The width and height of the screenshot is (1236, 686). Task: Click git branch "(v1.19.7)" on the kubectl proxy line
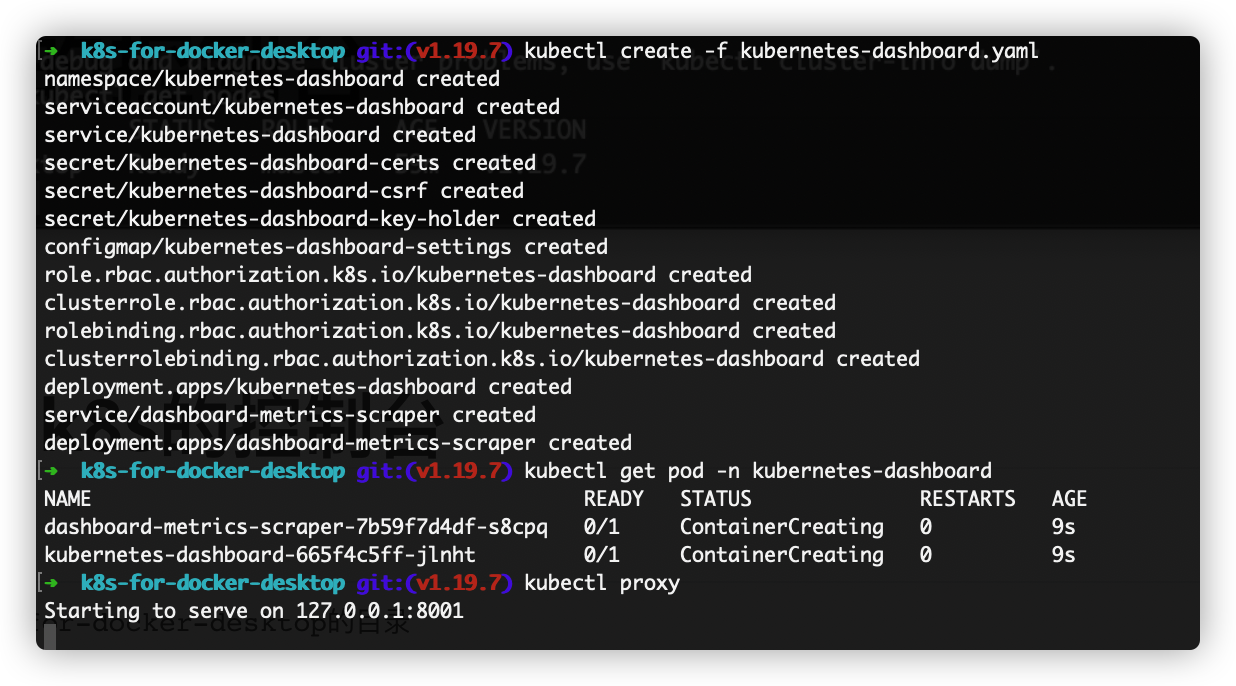point(459,582)
